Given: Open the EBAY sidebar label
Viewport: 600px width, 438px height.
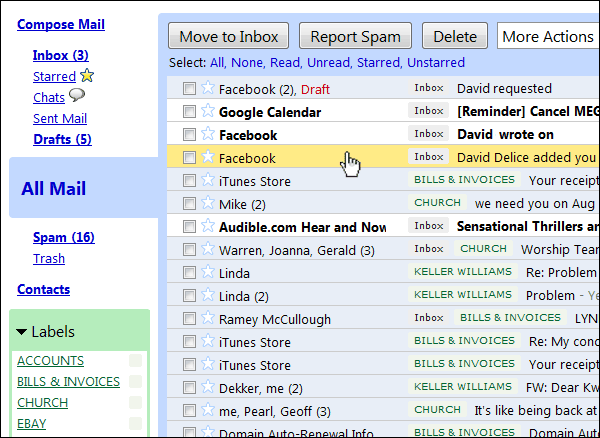Looking at the screenshot, I should [x=31, y=424].
